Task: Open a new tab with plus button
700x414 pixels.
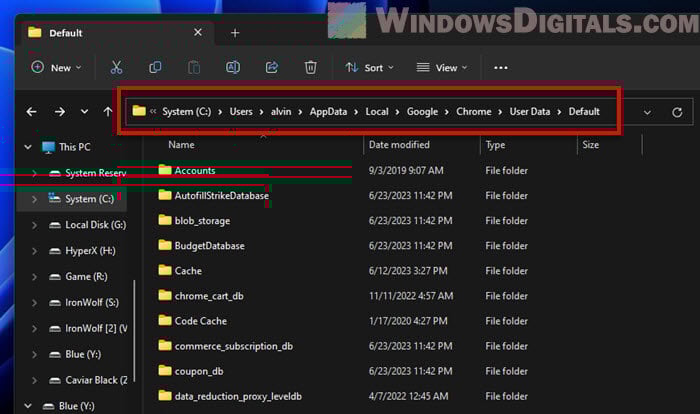Action: click(x=235, y=33)
